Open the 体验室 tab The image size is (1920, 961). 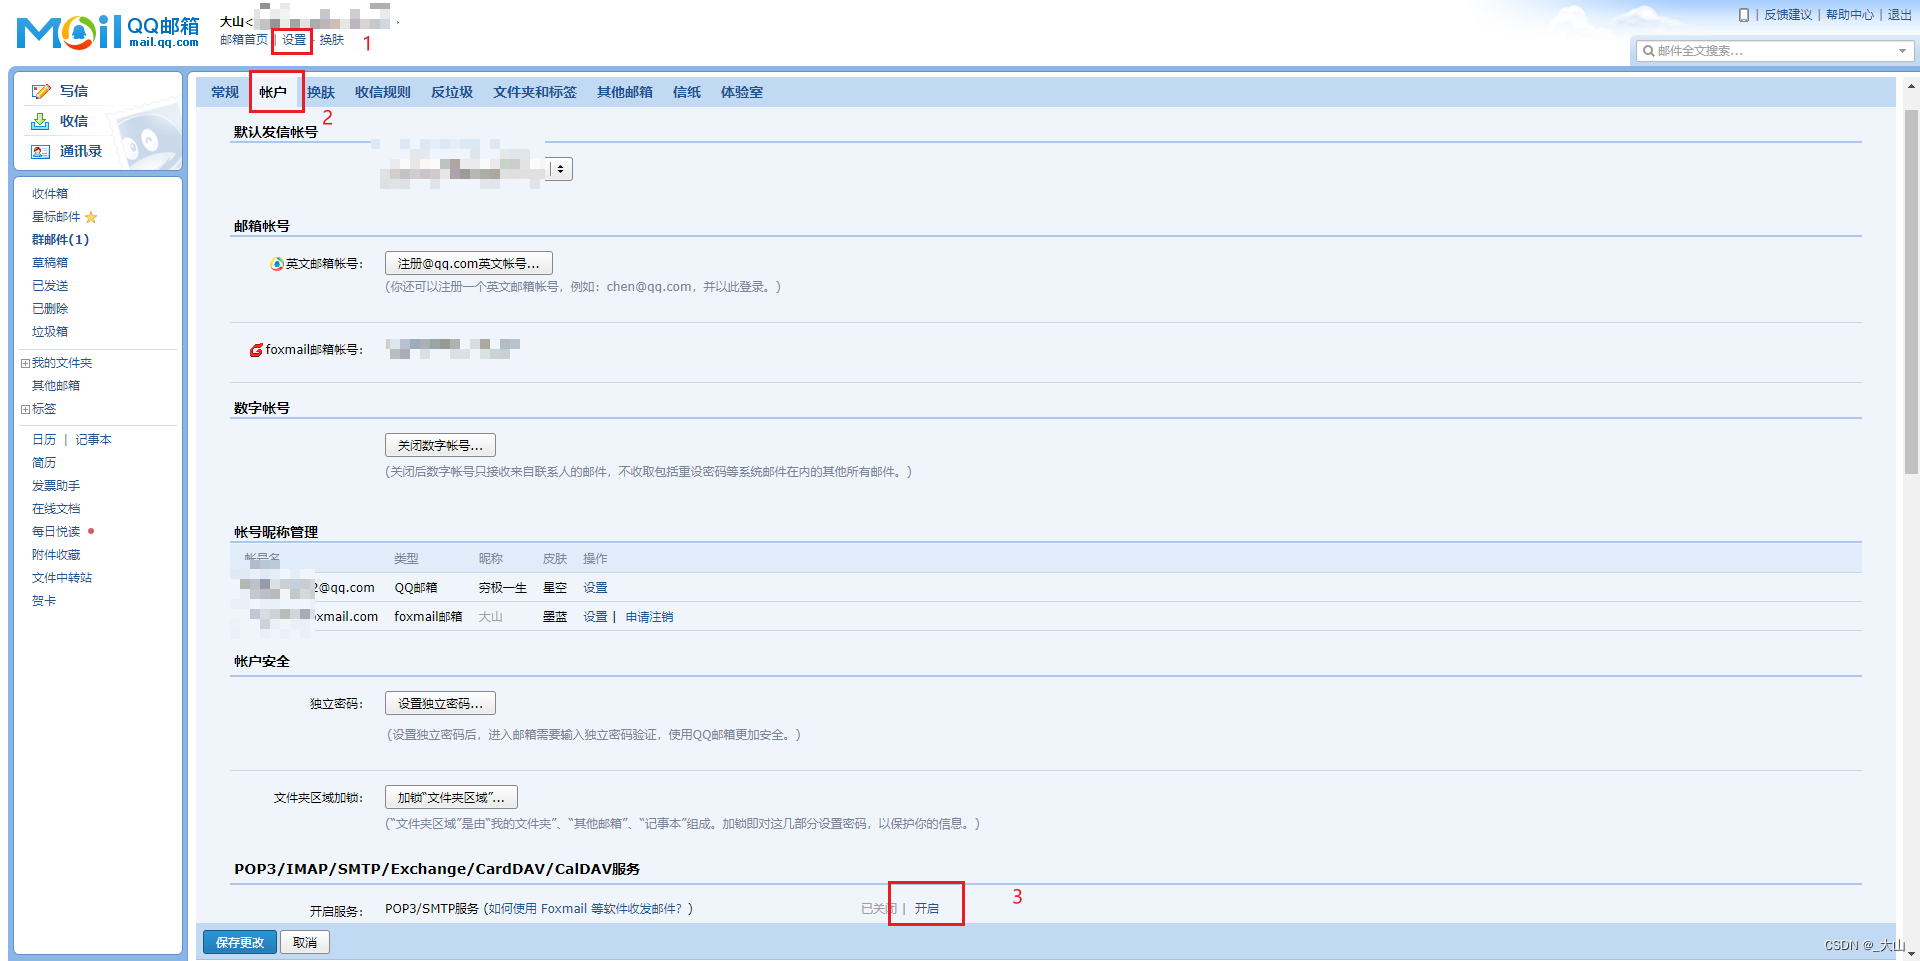pyautogui.click(x=742, y=92)
